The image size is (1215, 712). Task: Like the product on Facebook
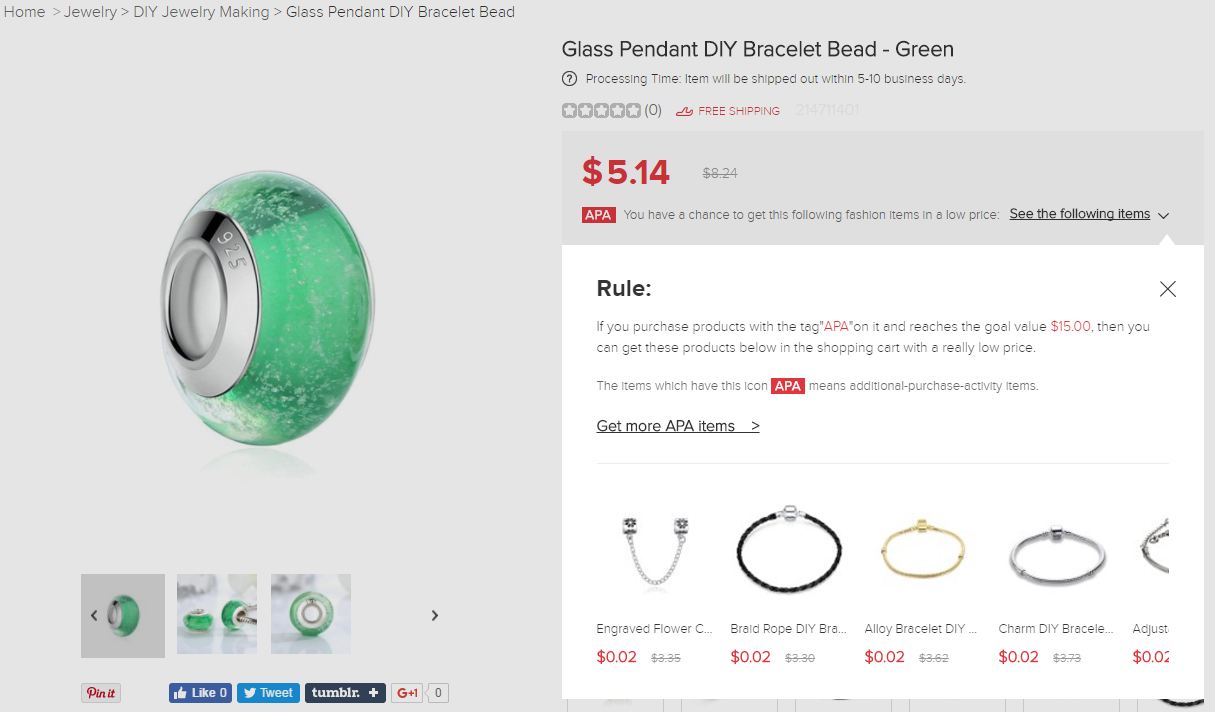coord(200,692)
